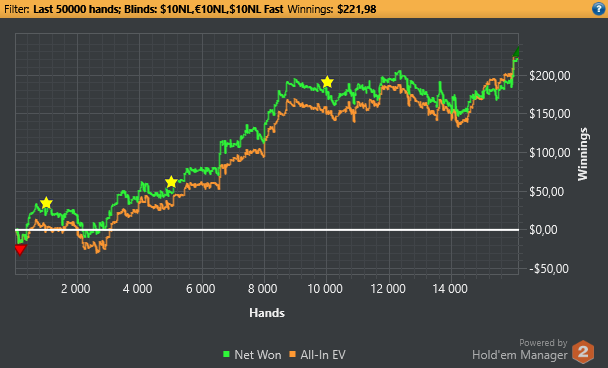
Task: Click the All-In EV legend label
Action: click(323, 354)
